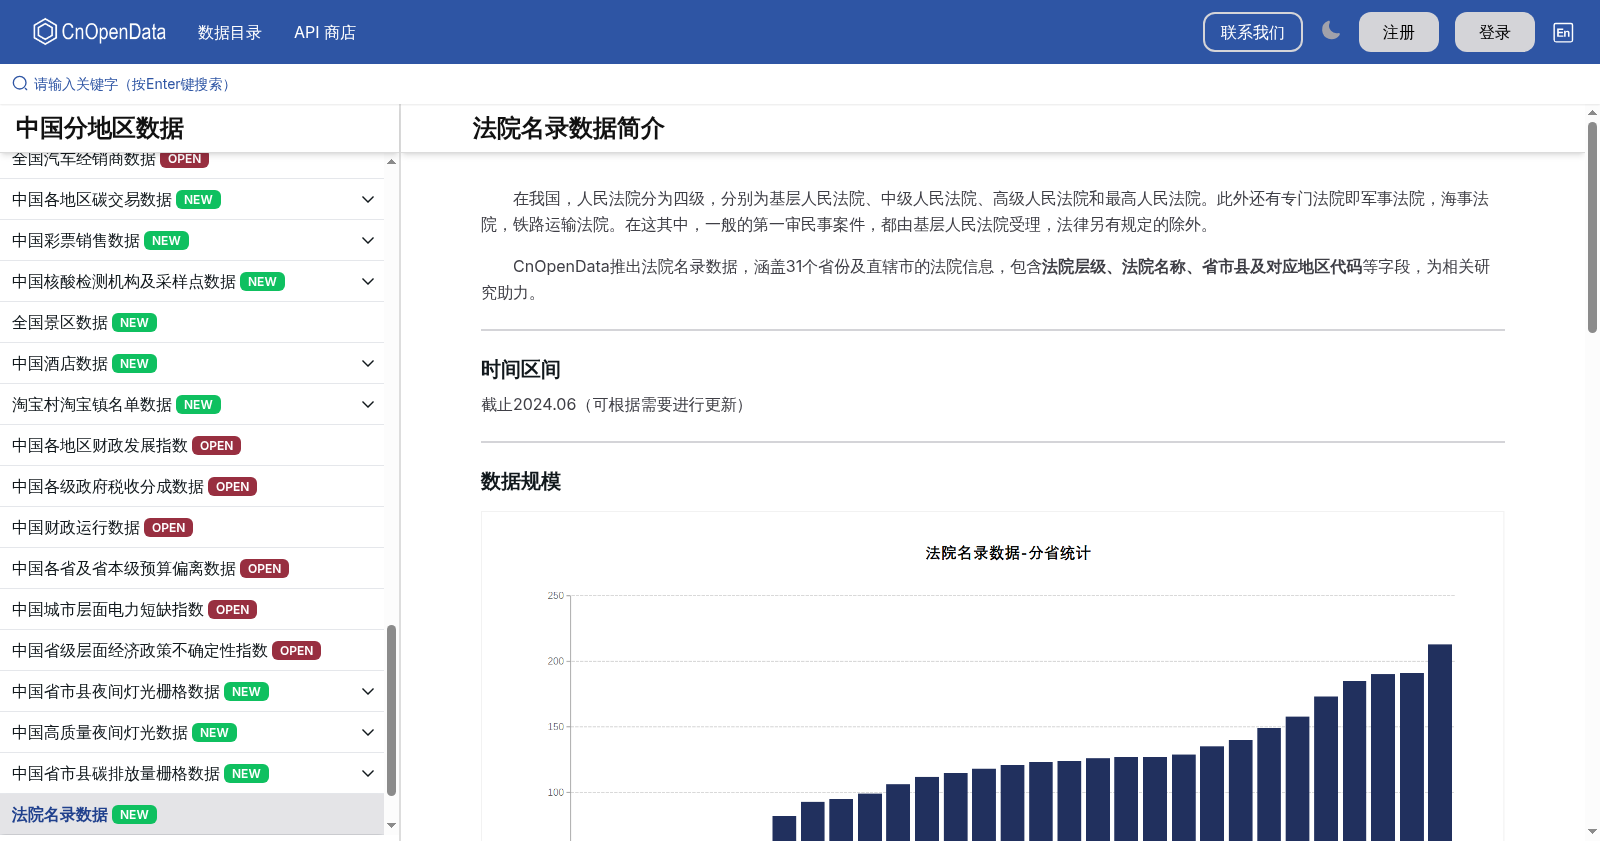Open 中国各地区碳交易数据 item
Screen dimensions: 1600x857
[x=192, y=200]
